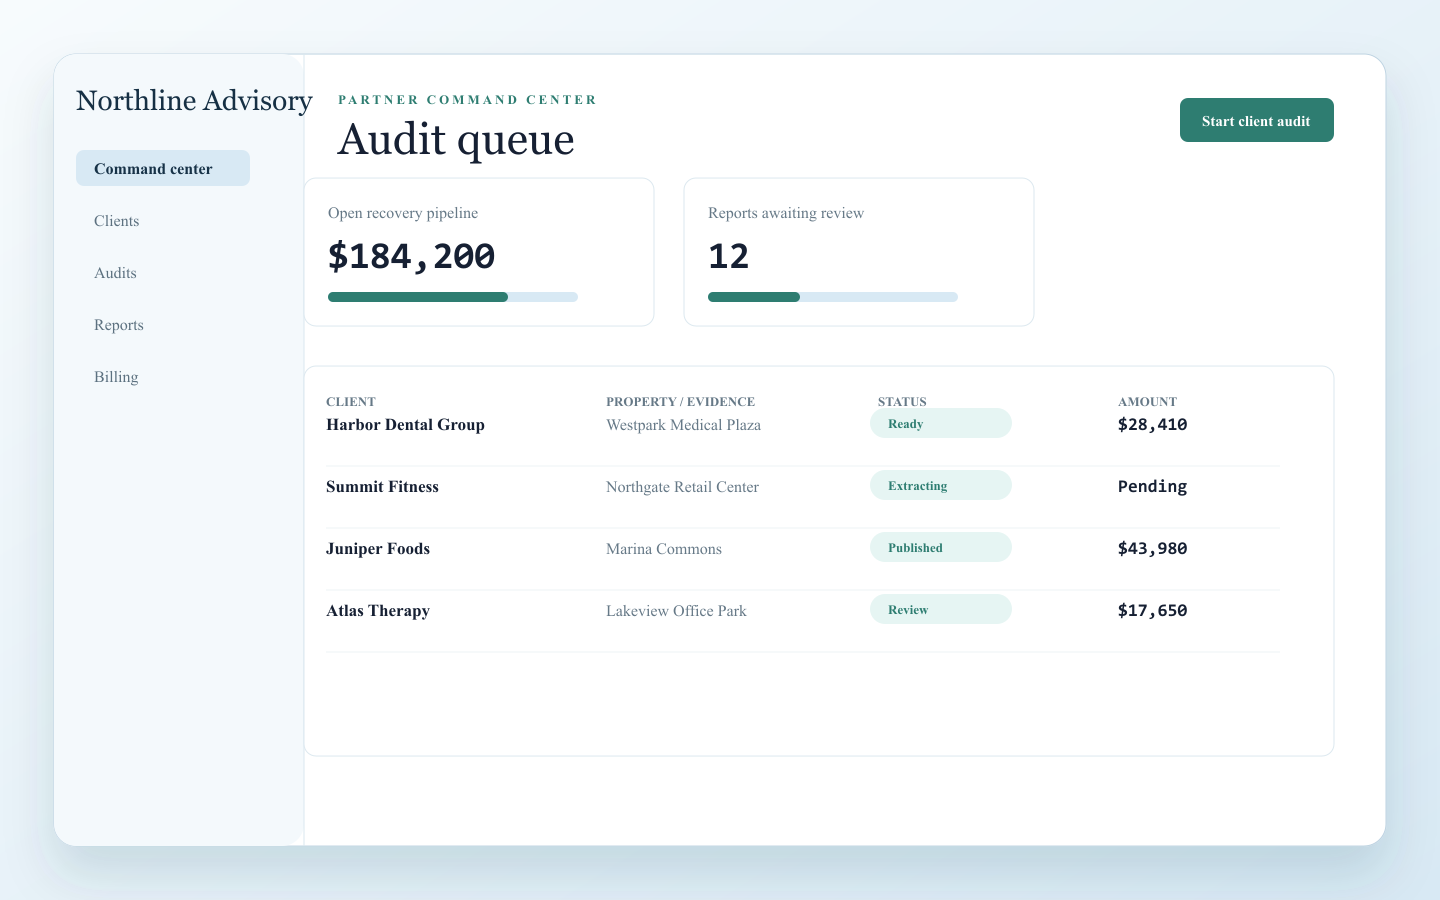Open the Summit Fitness client row
1440x900 pixels.
tap(803, 497)
